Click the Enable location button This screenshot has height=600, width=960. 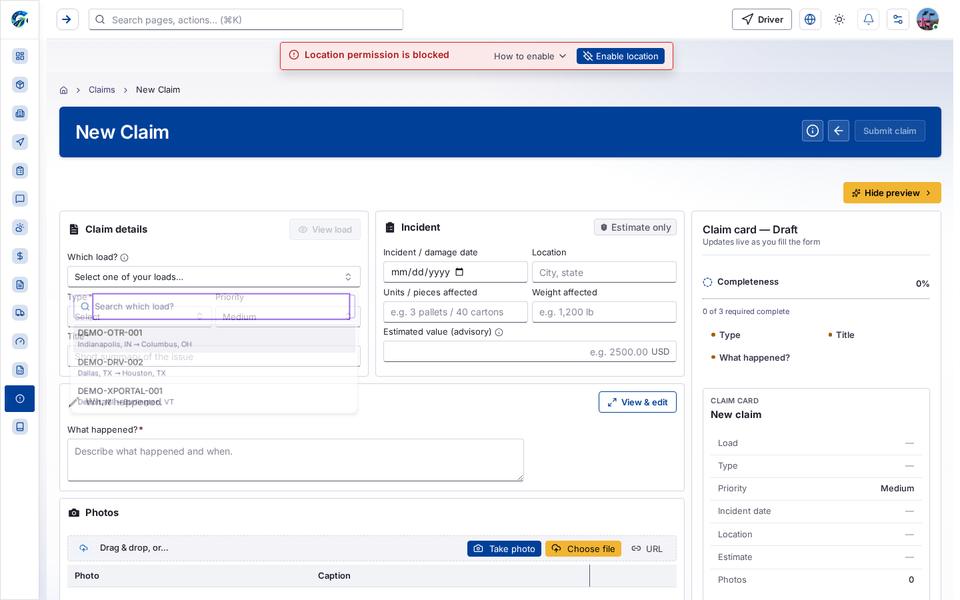coord(621,56)
